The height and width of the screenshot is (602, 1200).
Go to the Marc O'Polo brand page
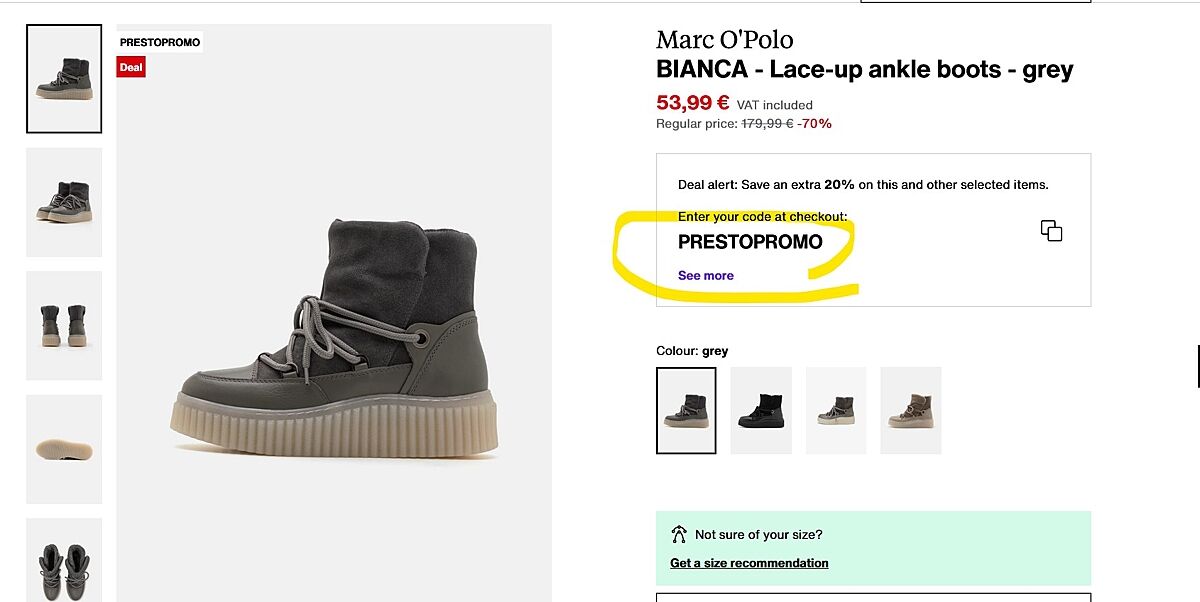[724, 40]
